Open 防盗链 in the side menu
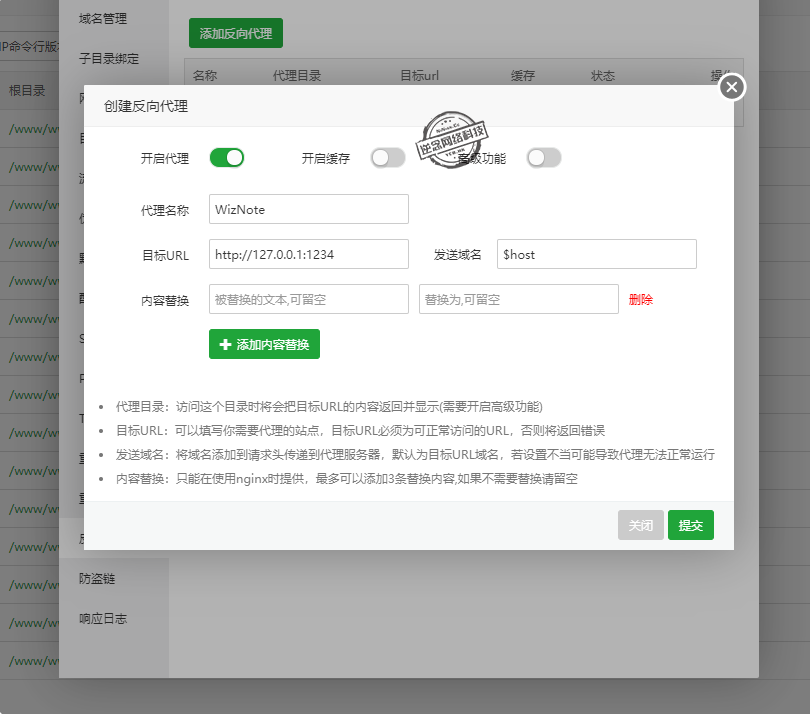This screenshot has height=714, width=810. tap(97, 579)
